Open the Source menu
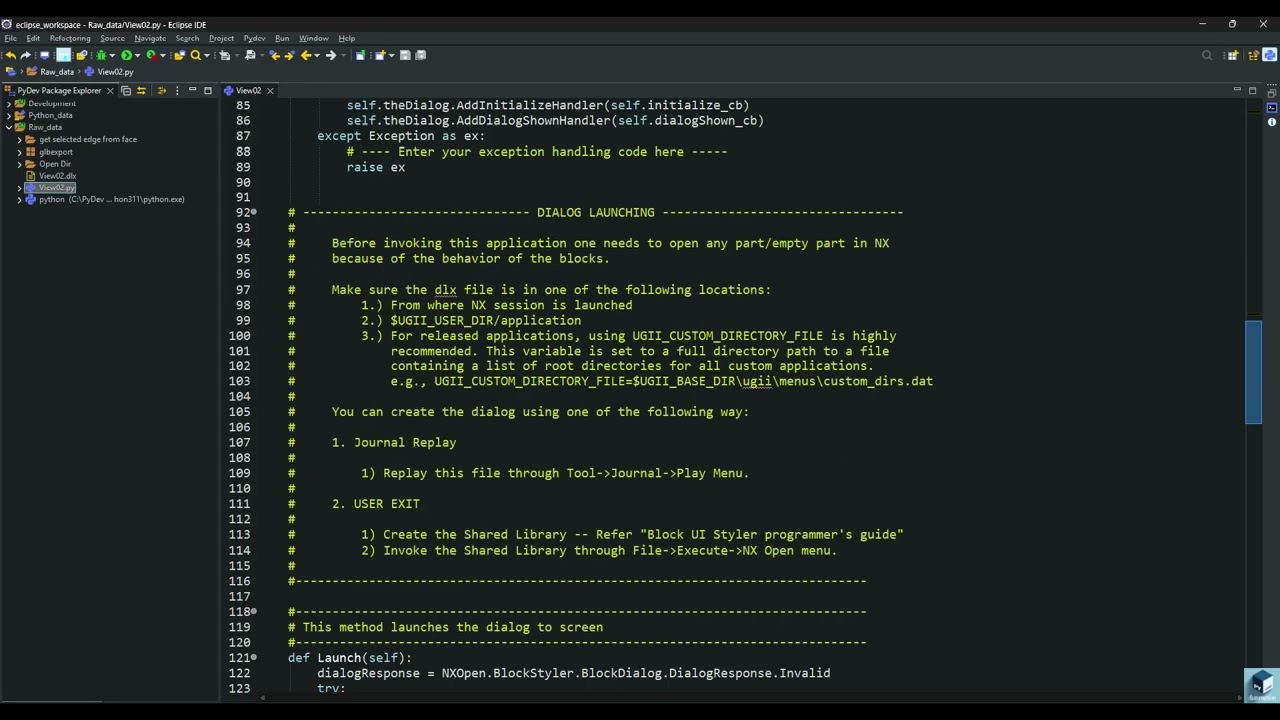Viewport: 1280px width, 720px height. click(112, 38)
